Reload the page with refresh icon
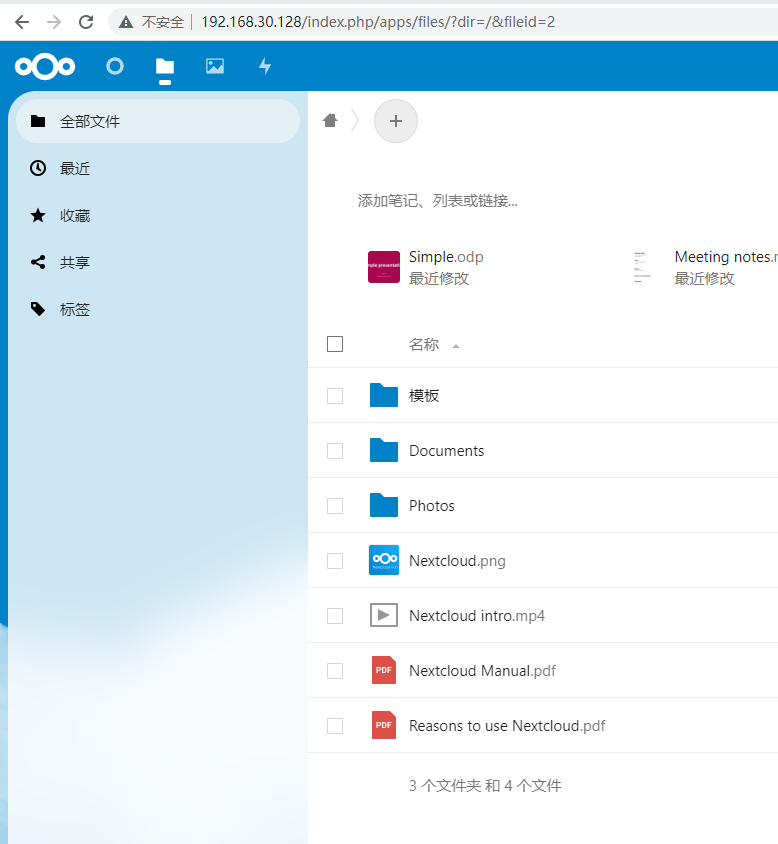This screenshot has height=844, width=778. point(86,22)
